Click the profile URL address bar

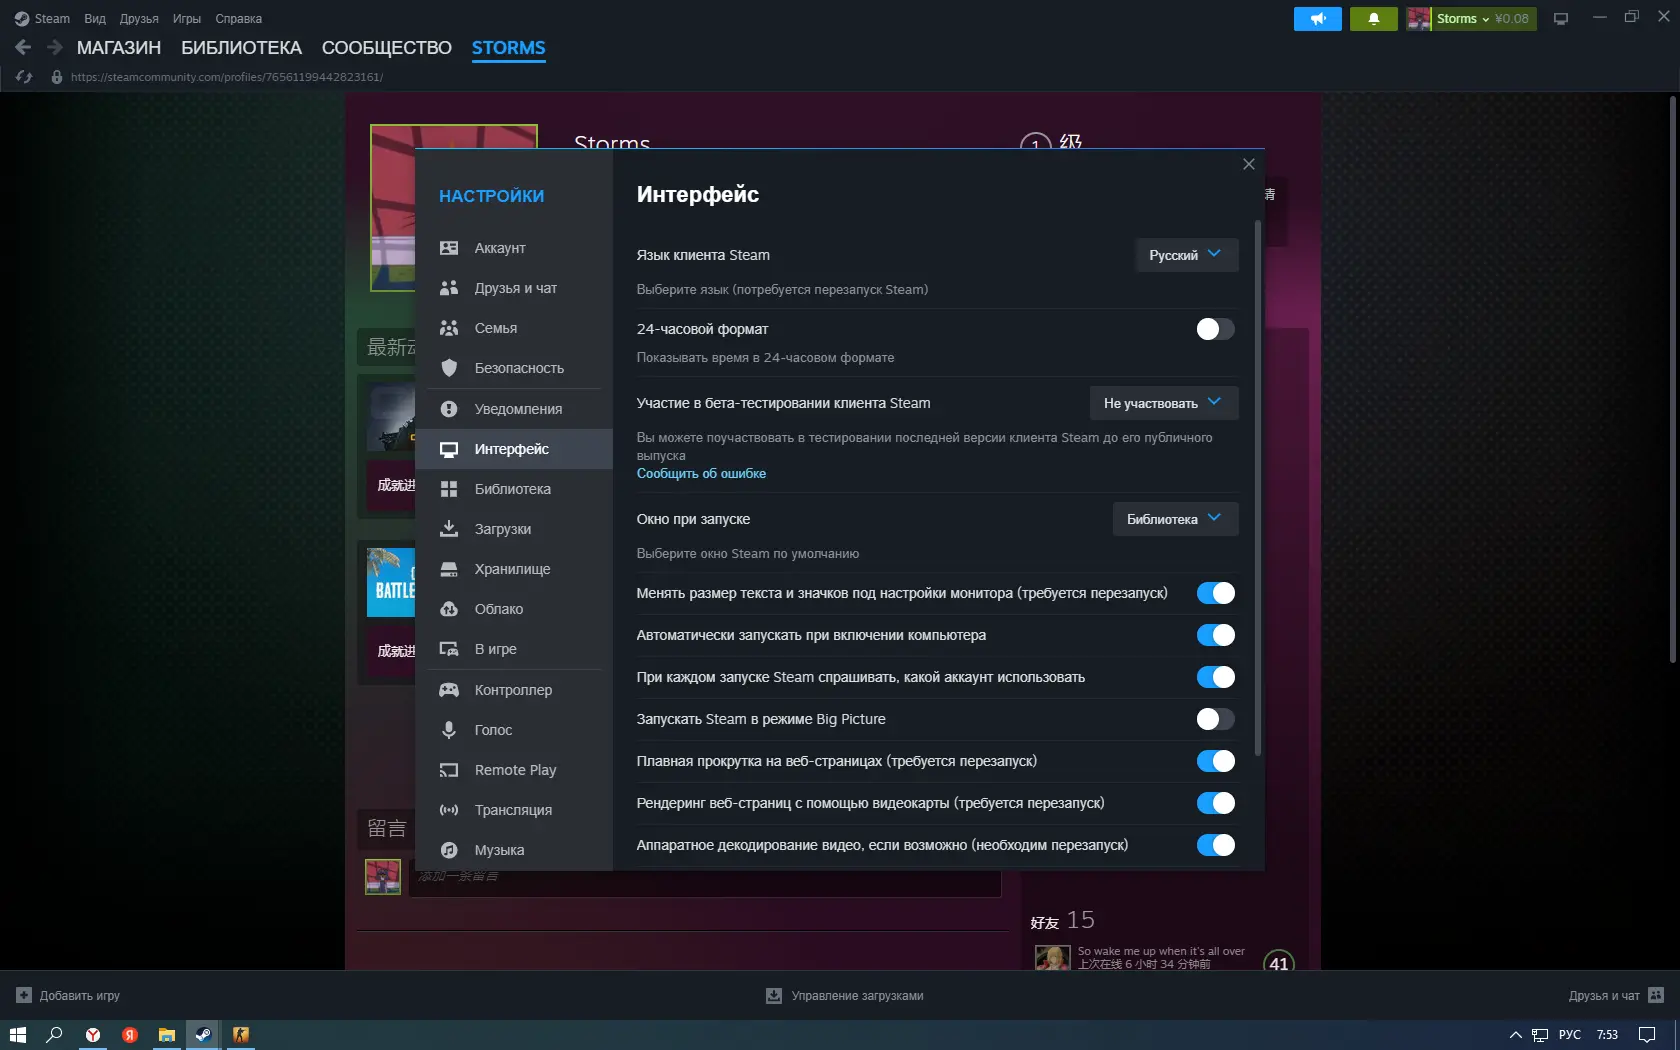click(227, 77)
